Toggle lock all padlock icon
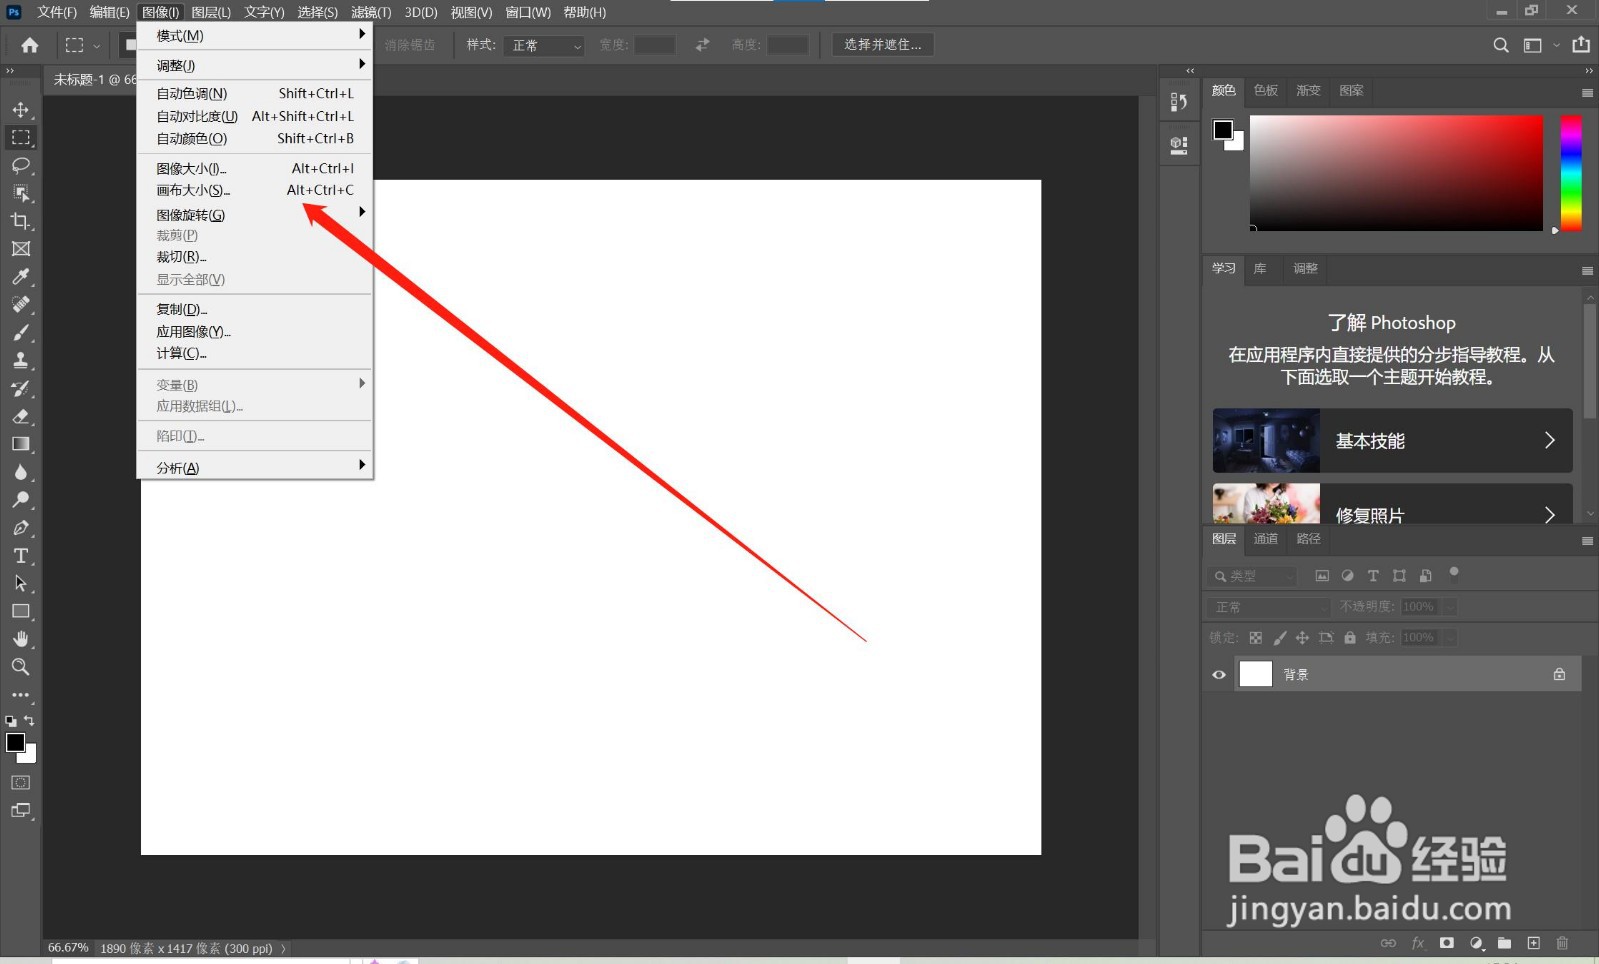 (1350, 638)
